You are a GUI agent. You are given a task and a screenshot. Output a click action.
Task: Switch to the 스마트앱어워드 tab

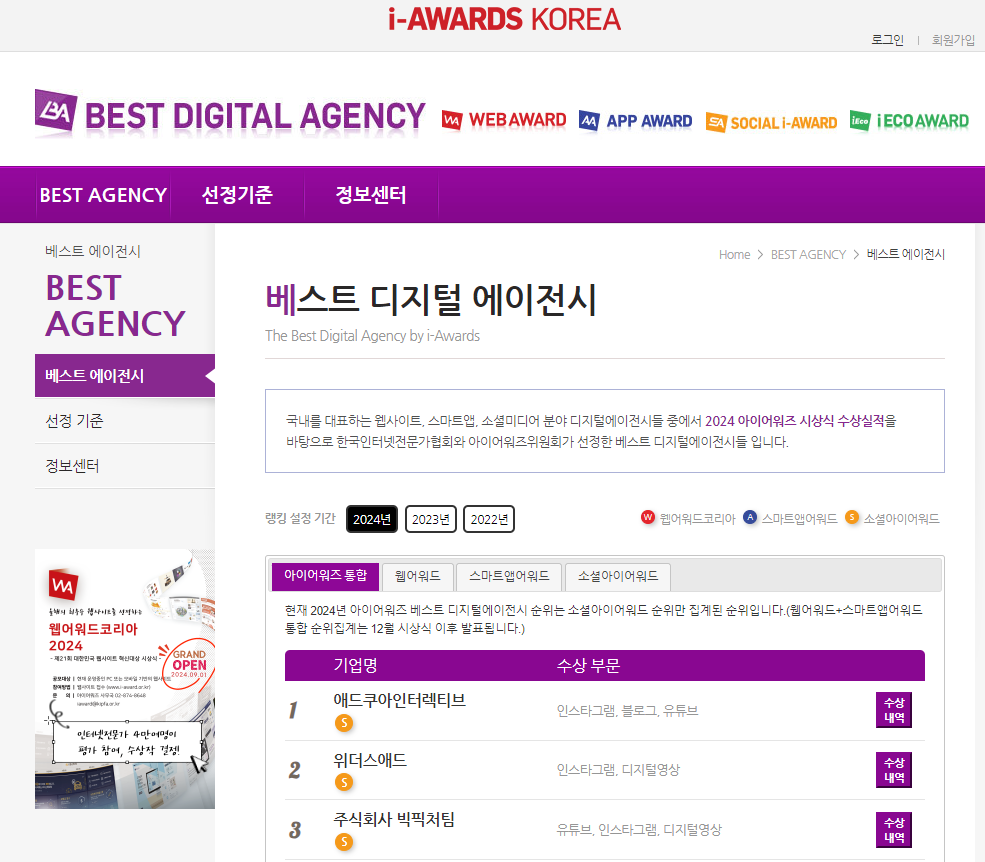[509, 576]
